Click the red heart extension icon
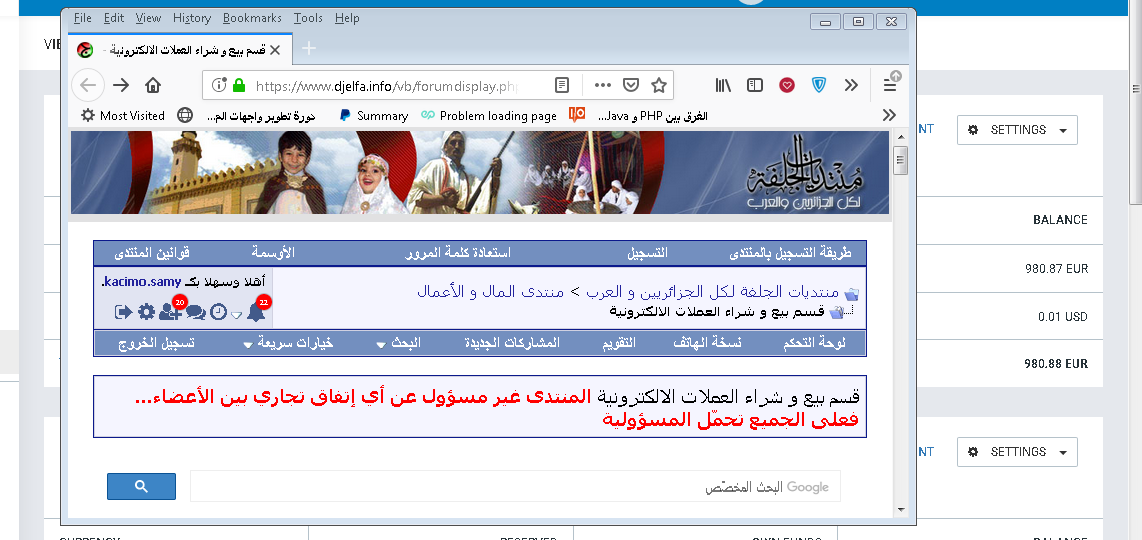Screen dimensions: 1142x540 pyautogui.click(x=787, y=85)
